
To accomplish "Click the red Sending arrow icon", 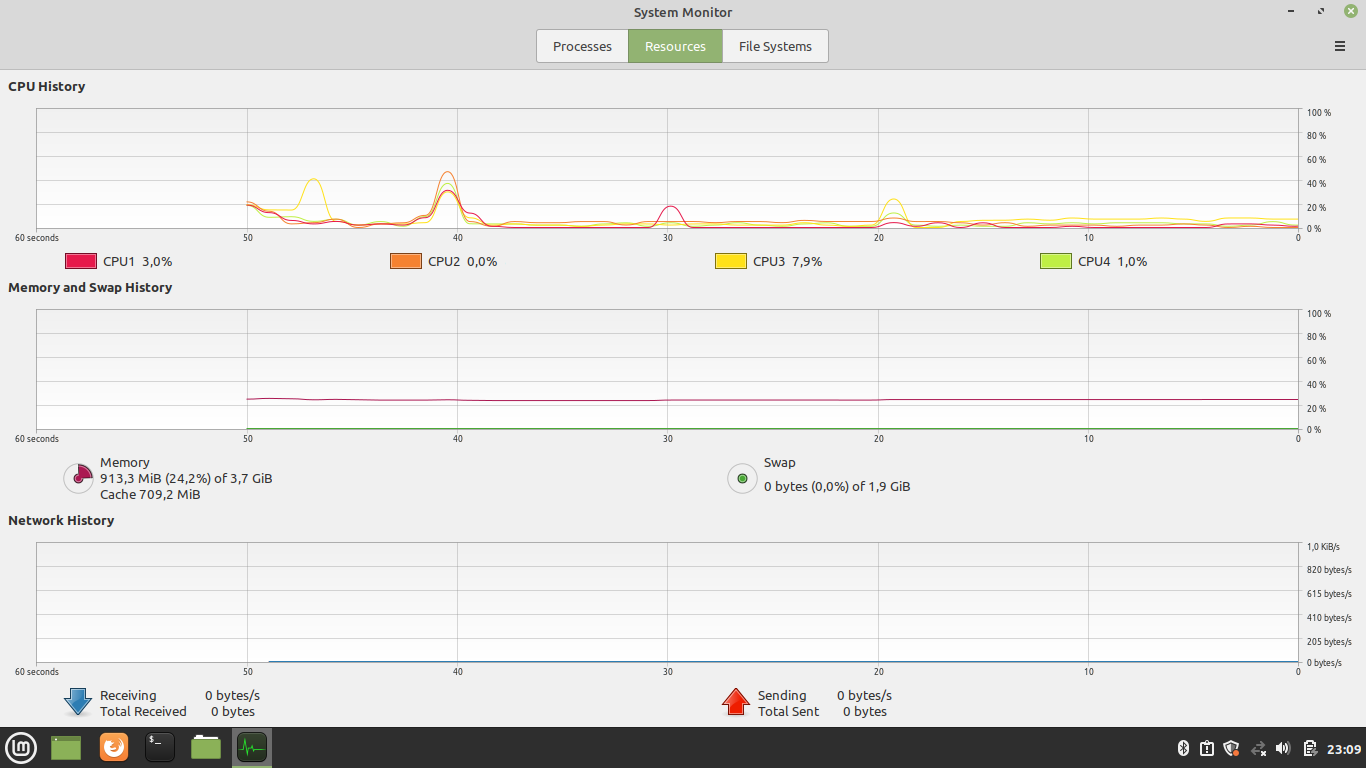I will pos(736,702).
